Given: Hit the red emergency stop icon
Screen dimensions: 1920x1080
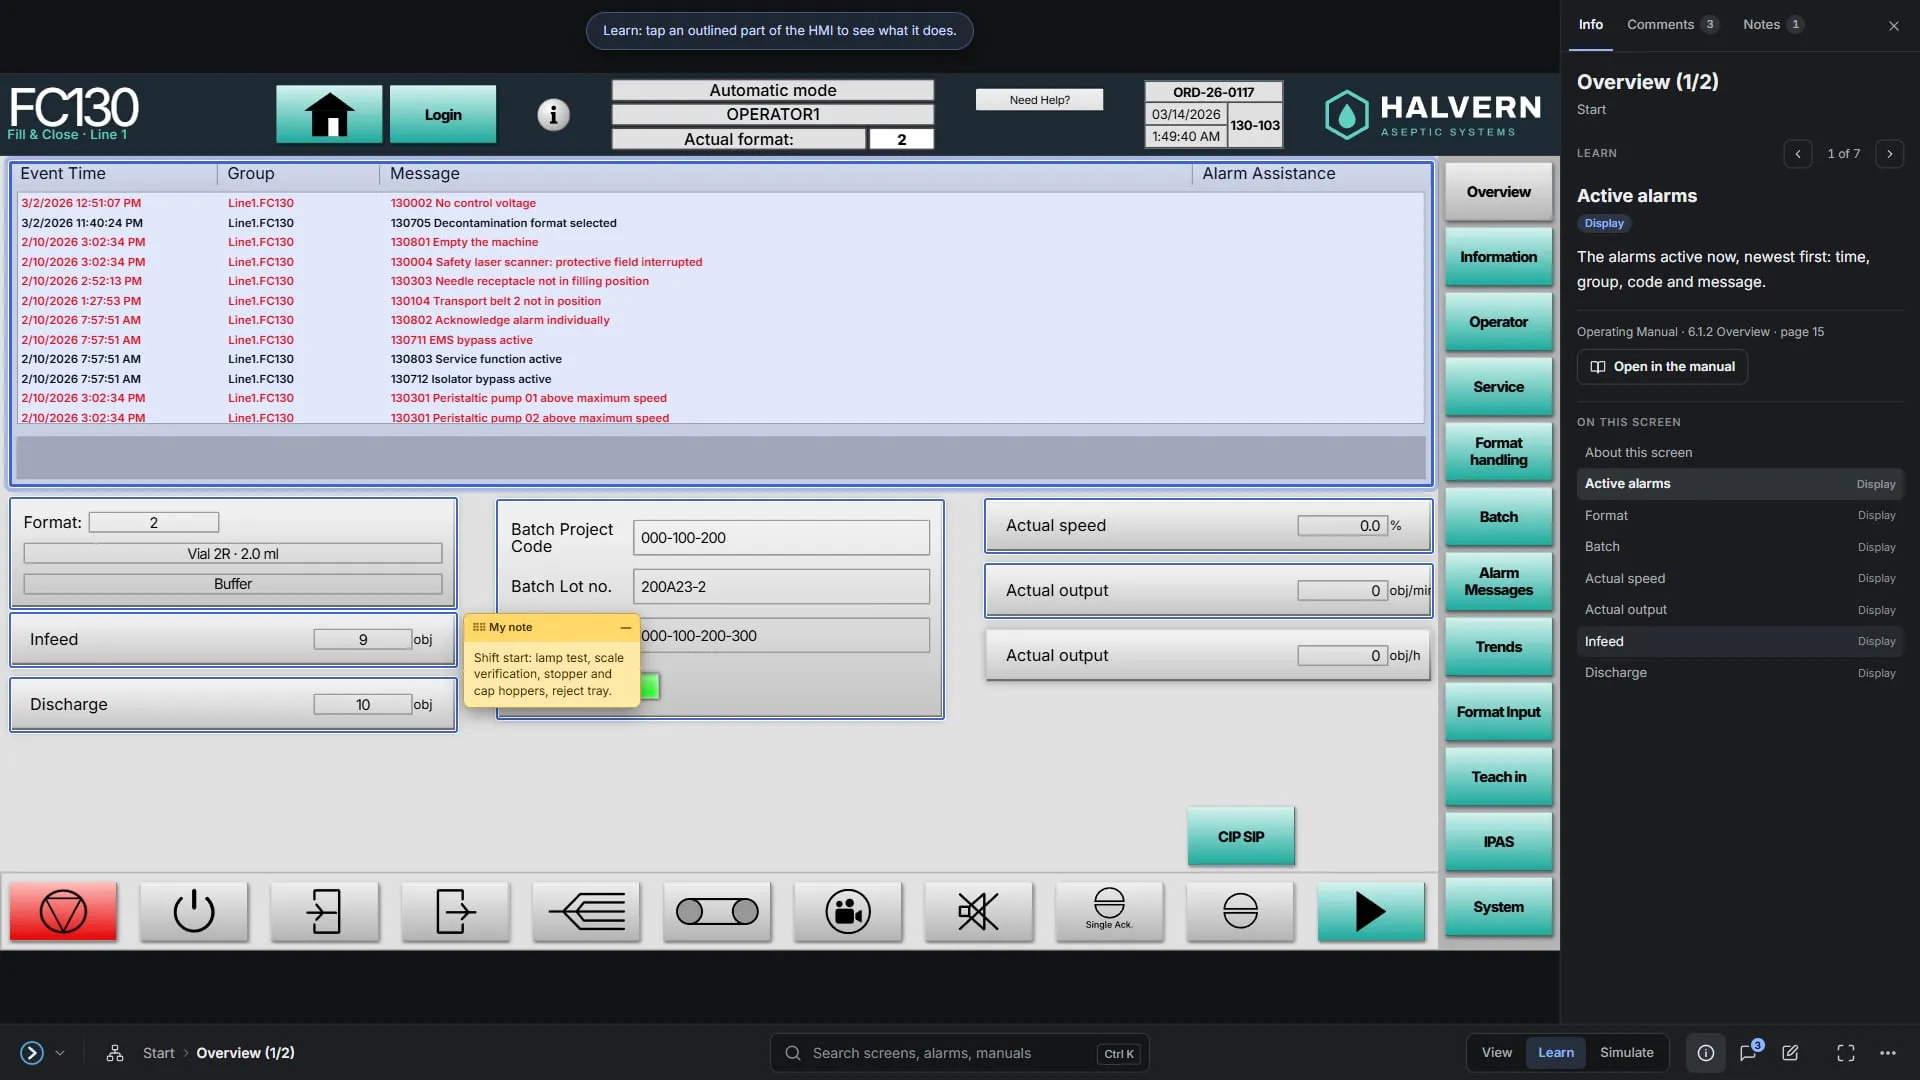Looking at the screenshot, I should pyautogui.click(x=63, y=911).
